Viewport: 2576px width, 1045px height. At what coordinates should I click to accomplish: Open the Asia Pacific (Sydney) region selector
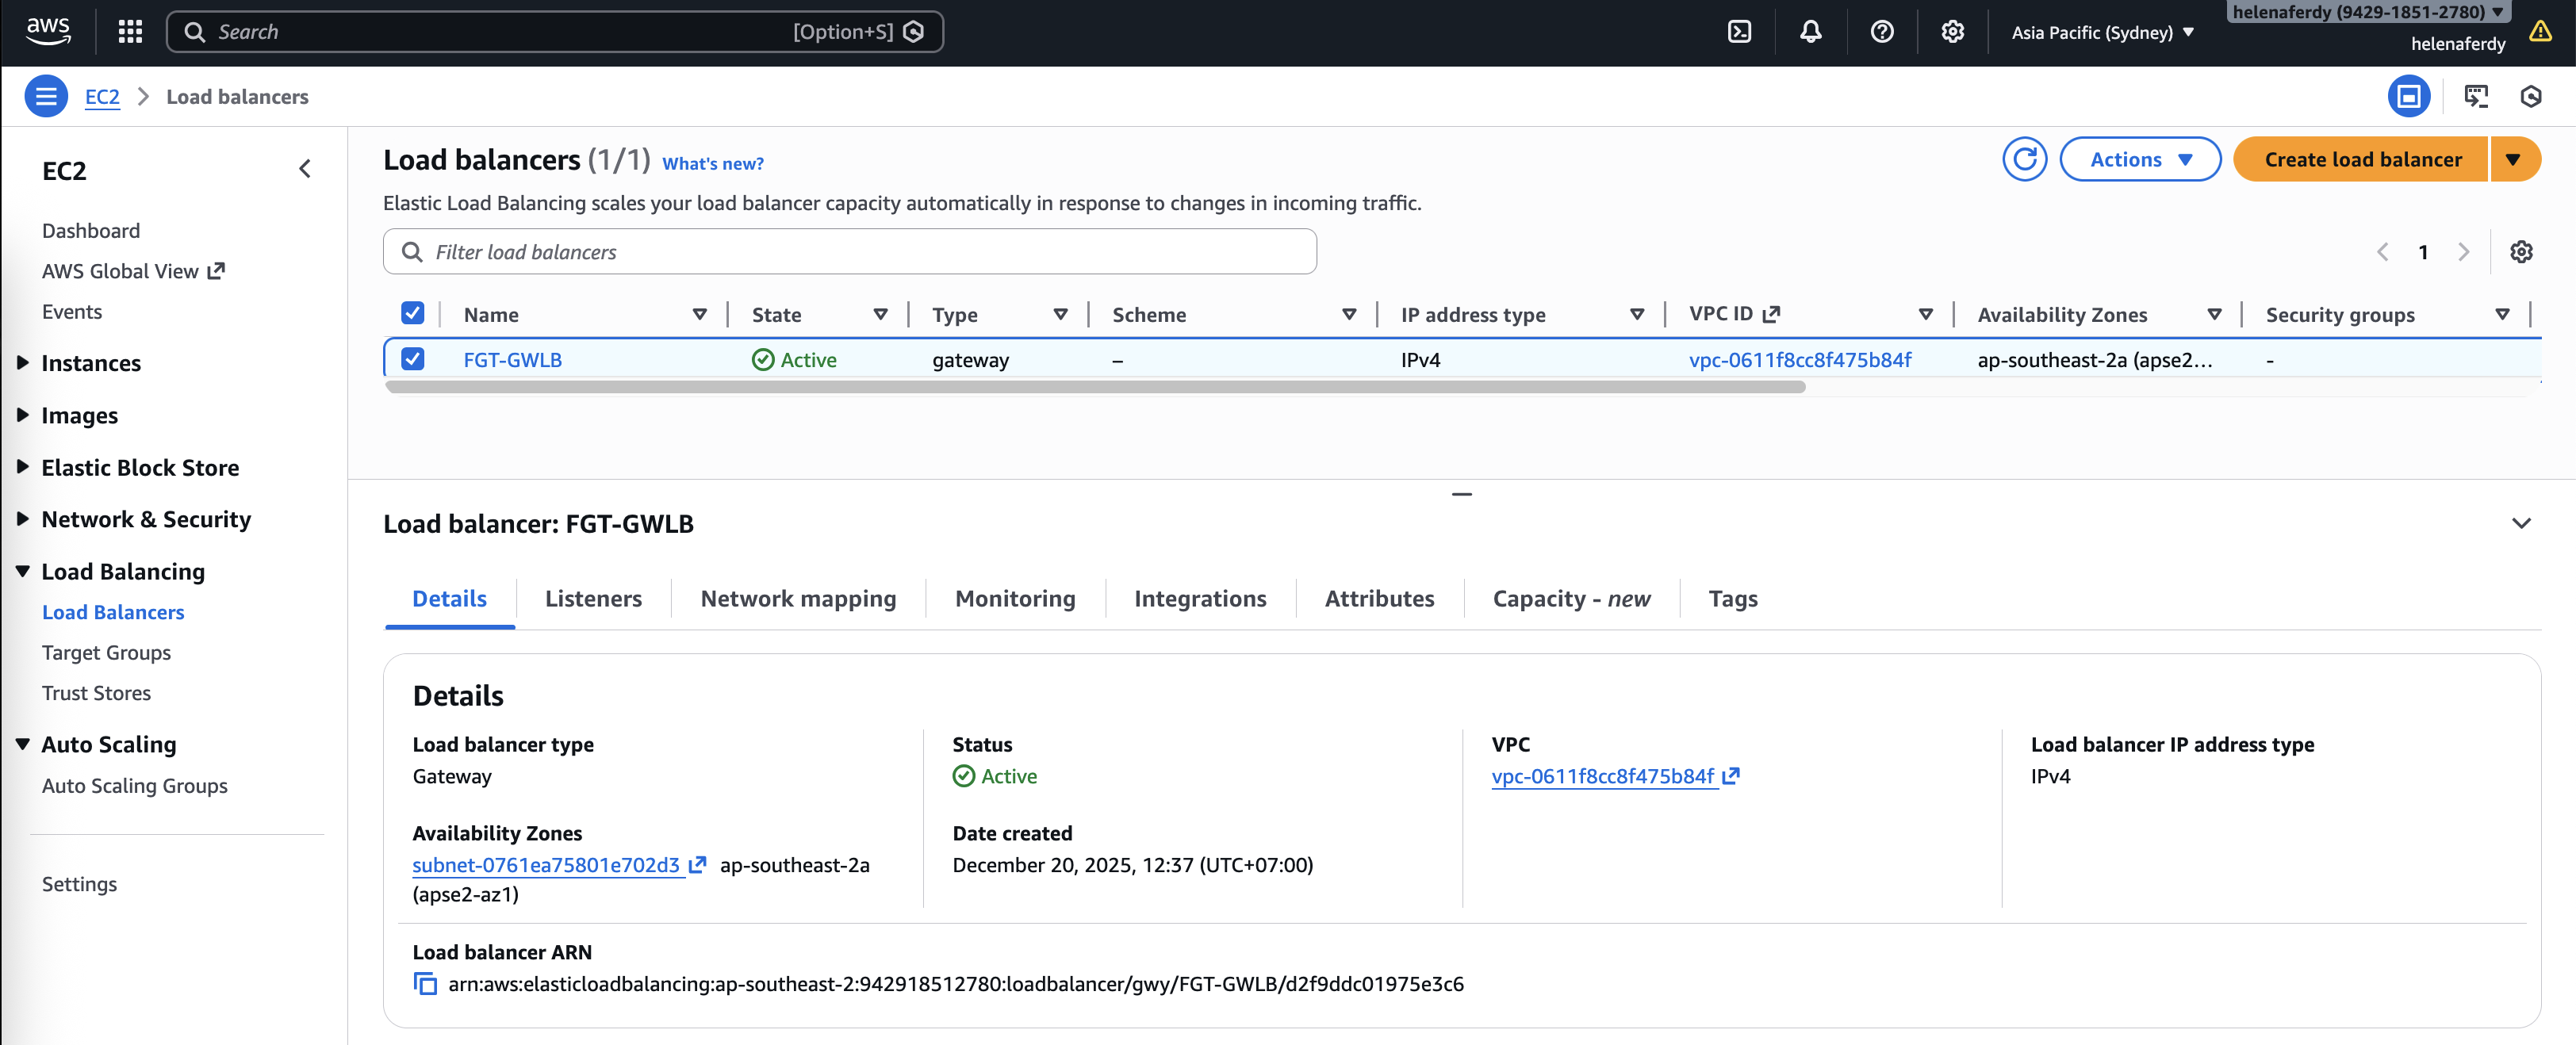point(2101,32)
